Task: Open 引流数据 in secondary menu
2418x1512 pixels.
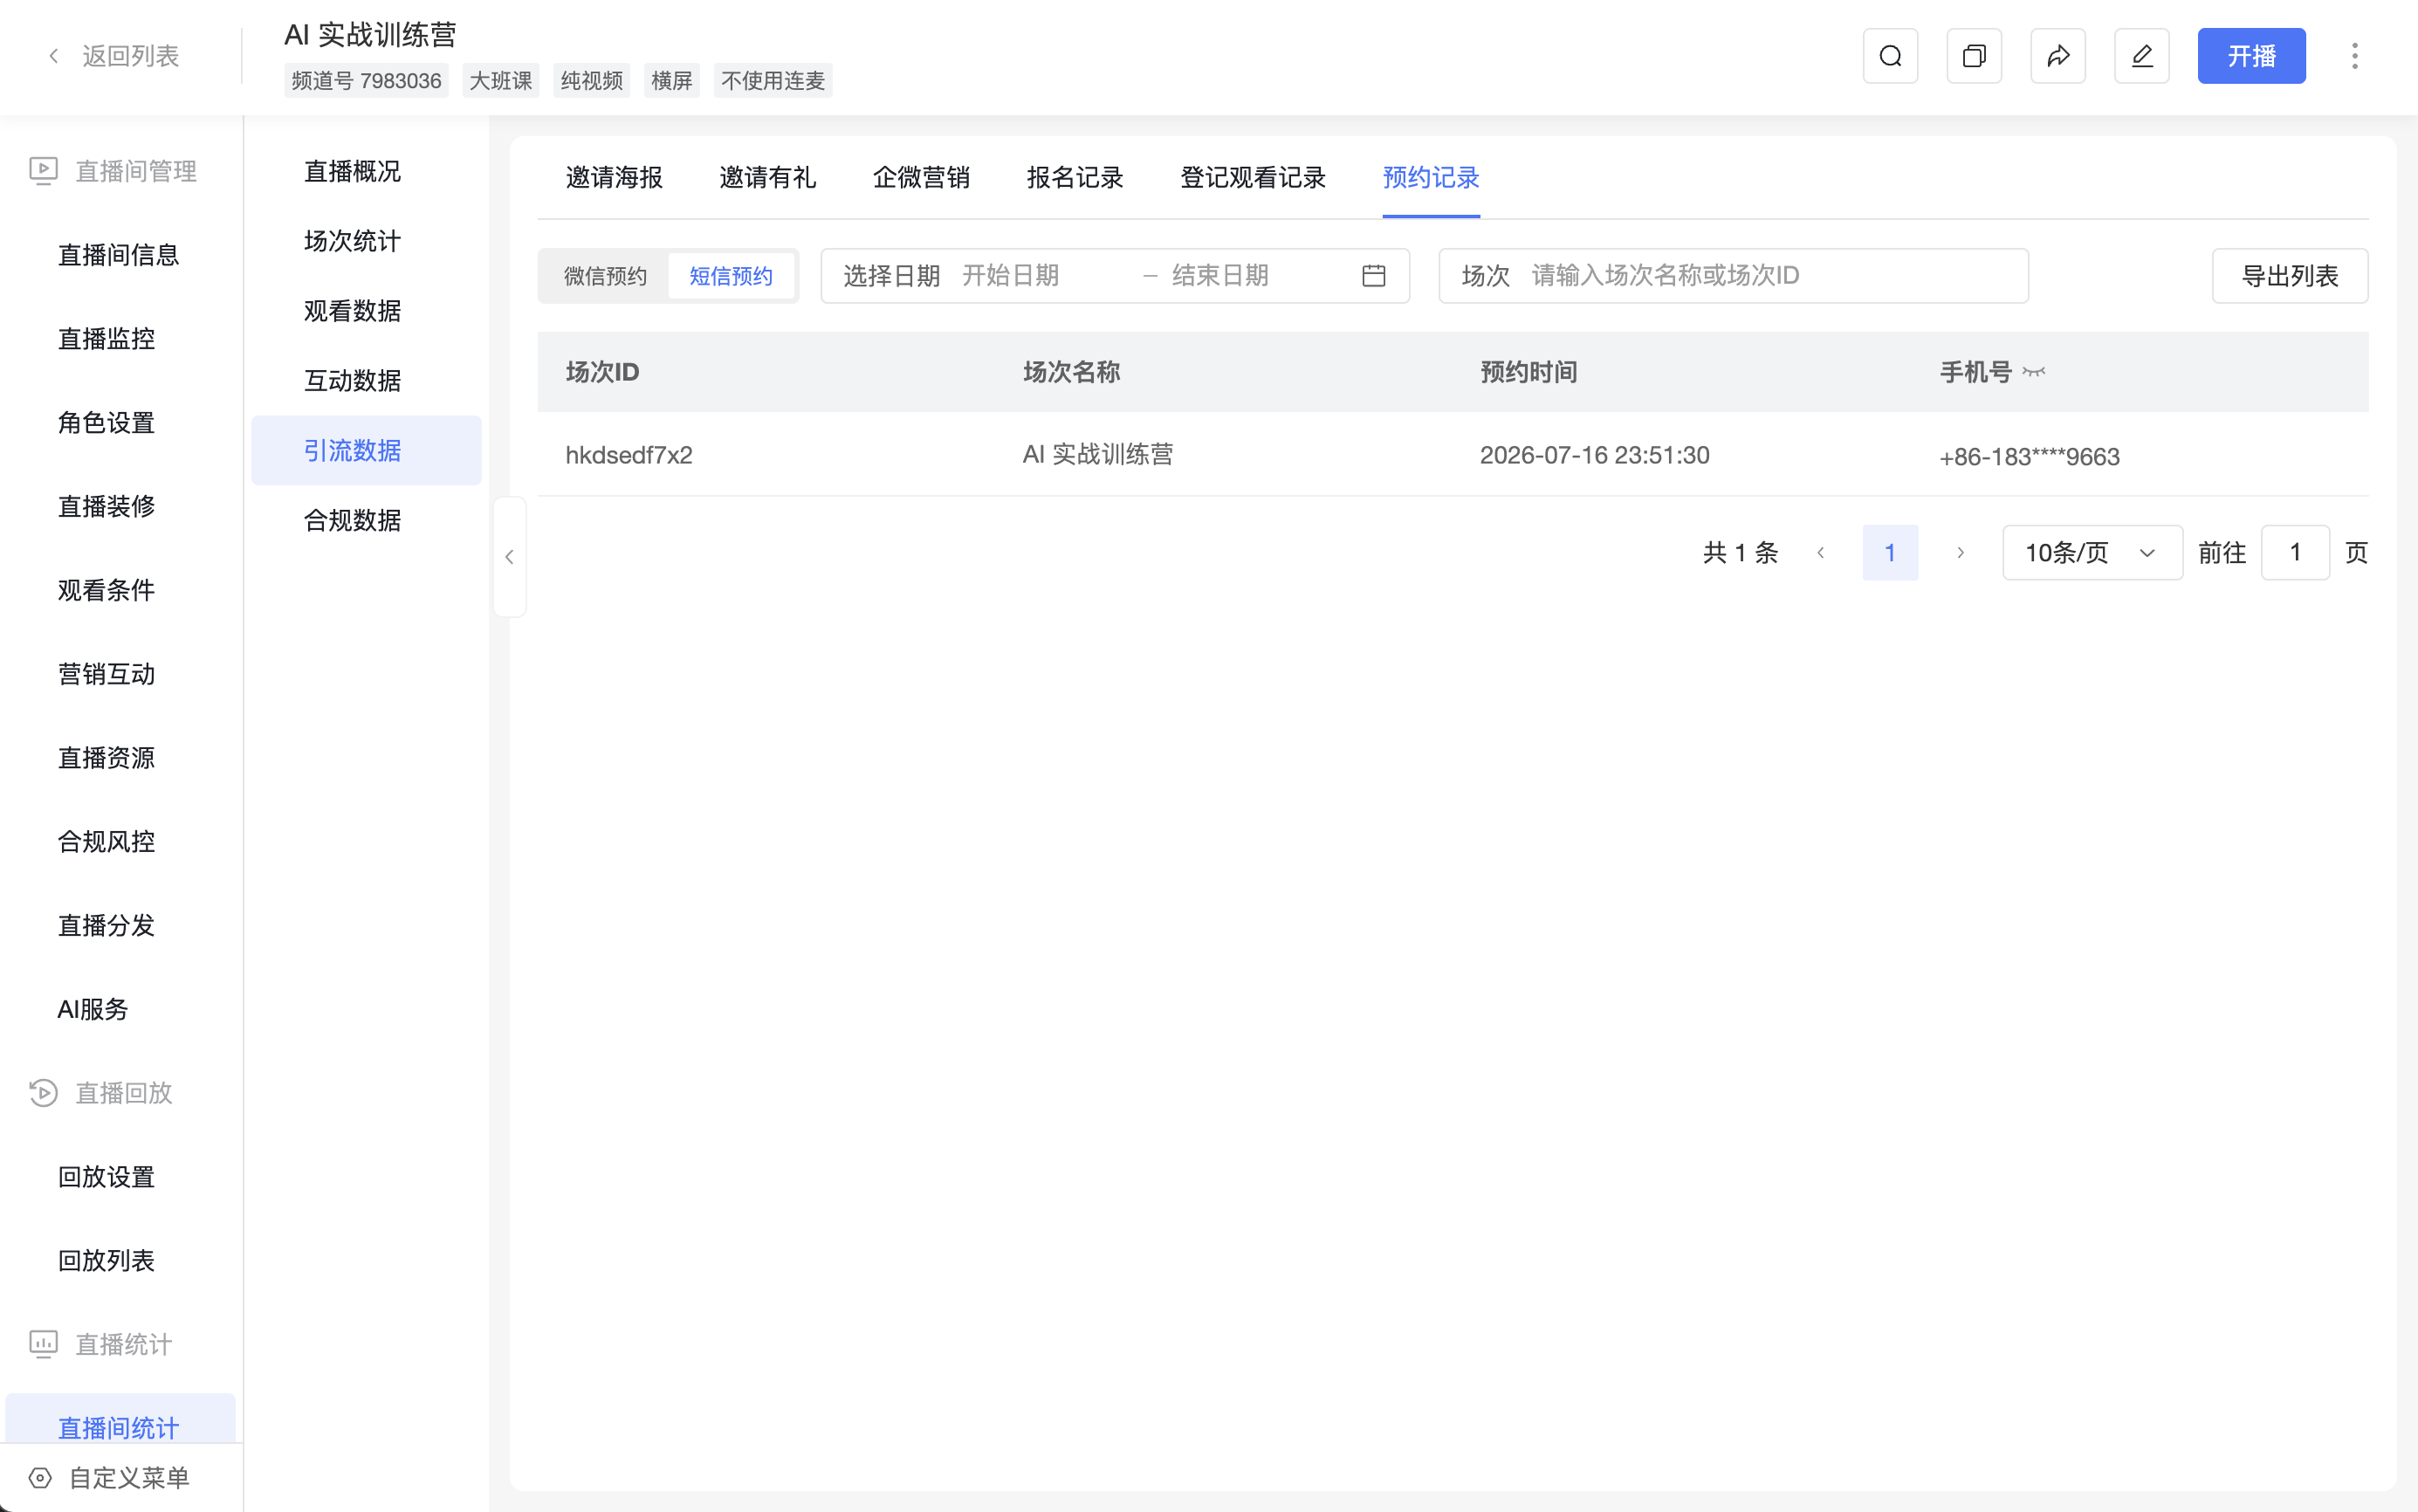Action: pos(366,451)
